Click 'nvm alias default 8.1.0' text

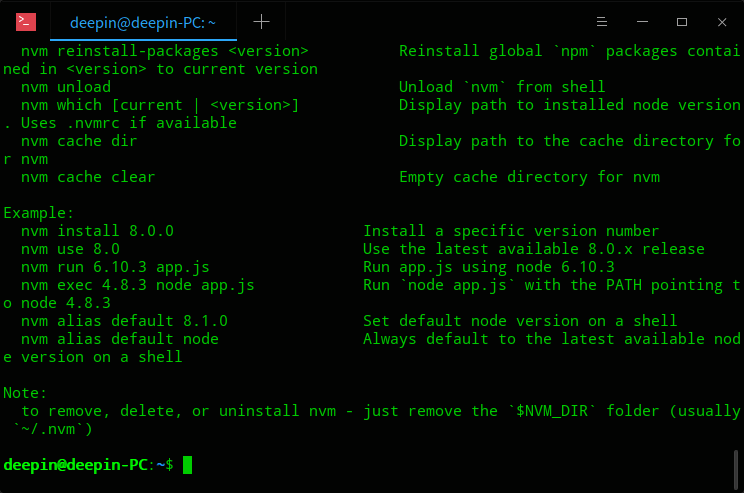click(124, 321)
